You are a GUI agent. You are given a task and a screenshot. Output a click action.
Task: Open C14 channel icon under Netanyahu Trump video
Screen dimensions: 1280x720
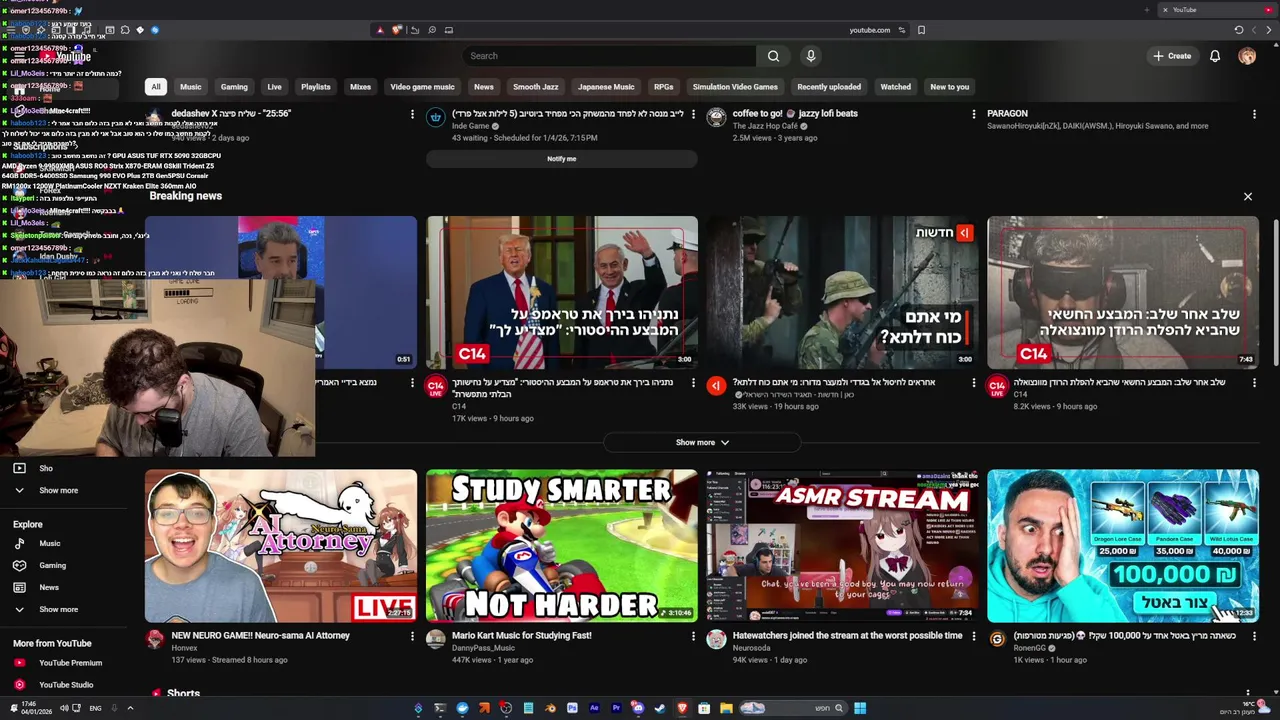(x=435, y=386)
